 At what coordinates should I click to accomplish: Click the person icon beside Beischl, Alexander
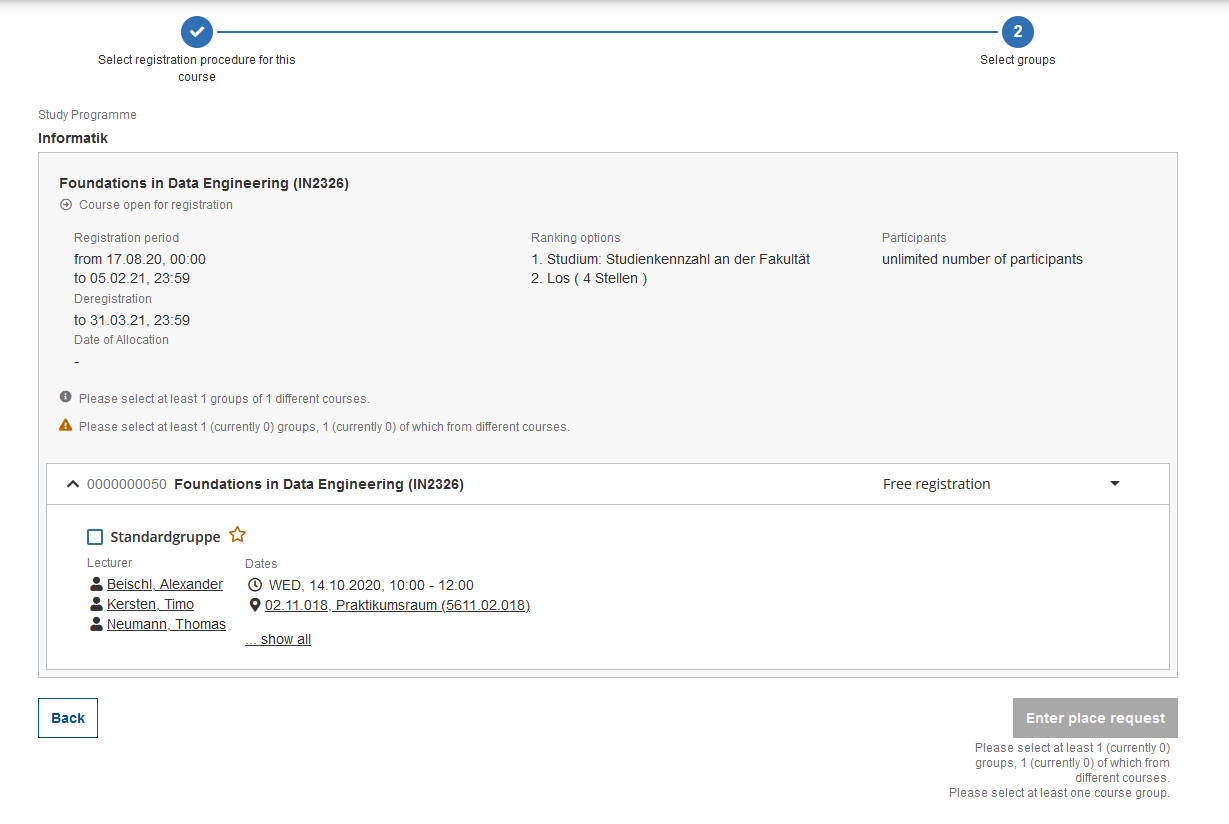click(x=96, y=584)
